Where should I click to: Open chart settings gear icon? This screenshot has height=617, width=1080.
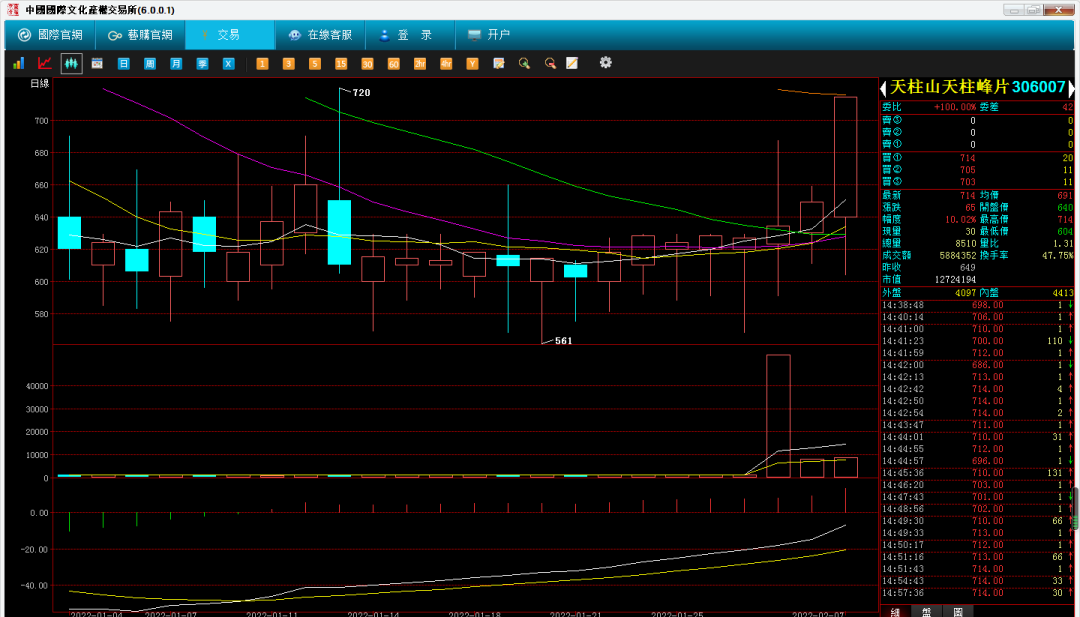click(605, 63)
